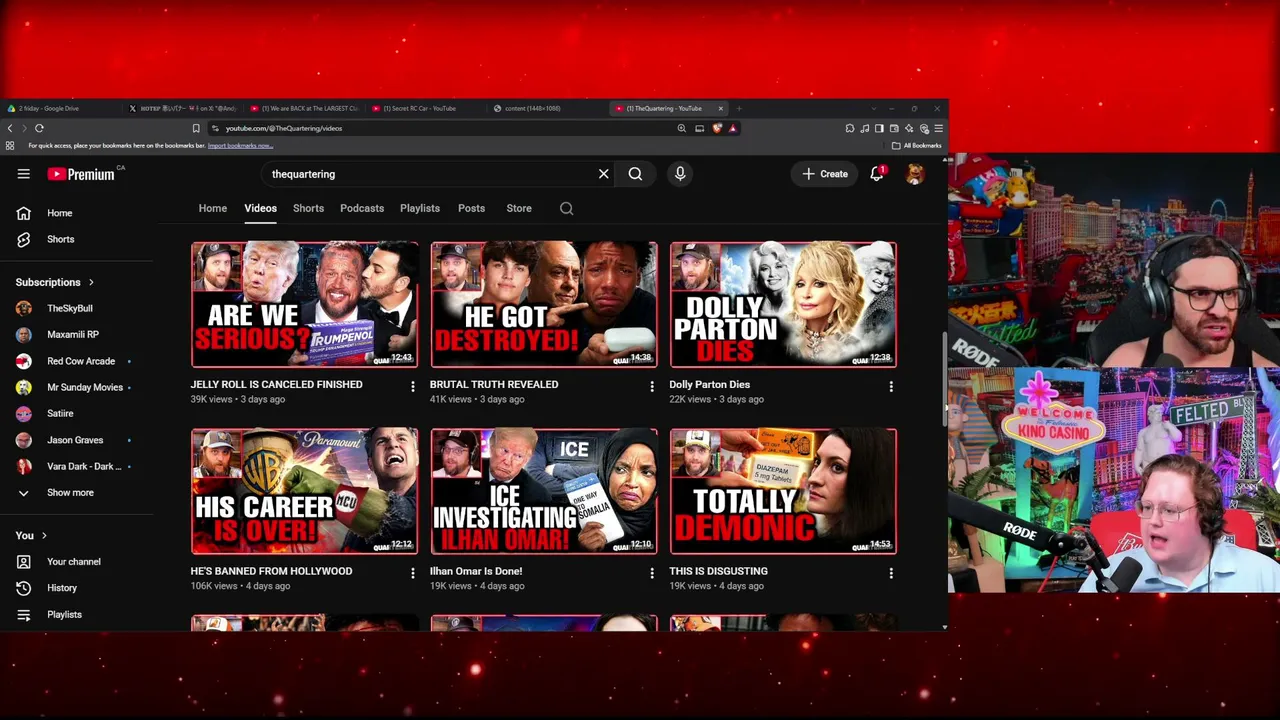Clear the search box with the X

pyautogui.click(x=604, y=174)
